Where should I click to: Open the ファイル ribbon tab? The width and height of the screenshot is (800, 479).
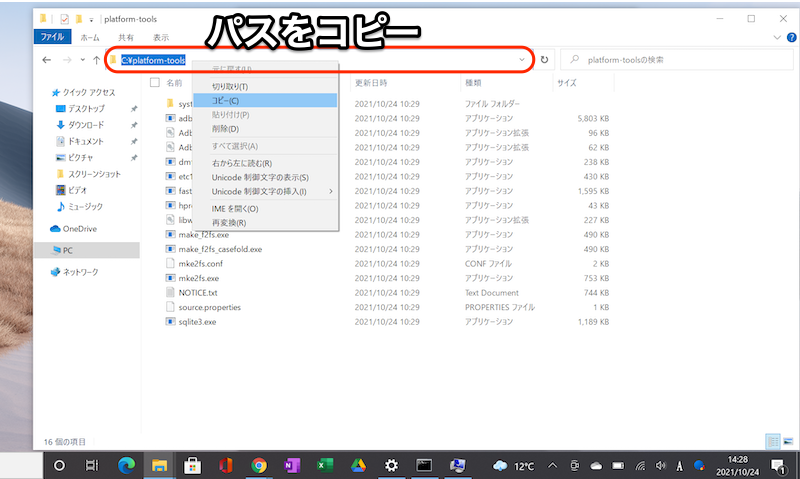[52, 37]
